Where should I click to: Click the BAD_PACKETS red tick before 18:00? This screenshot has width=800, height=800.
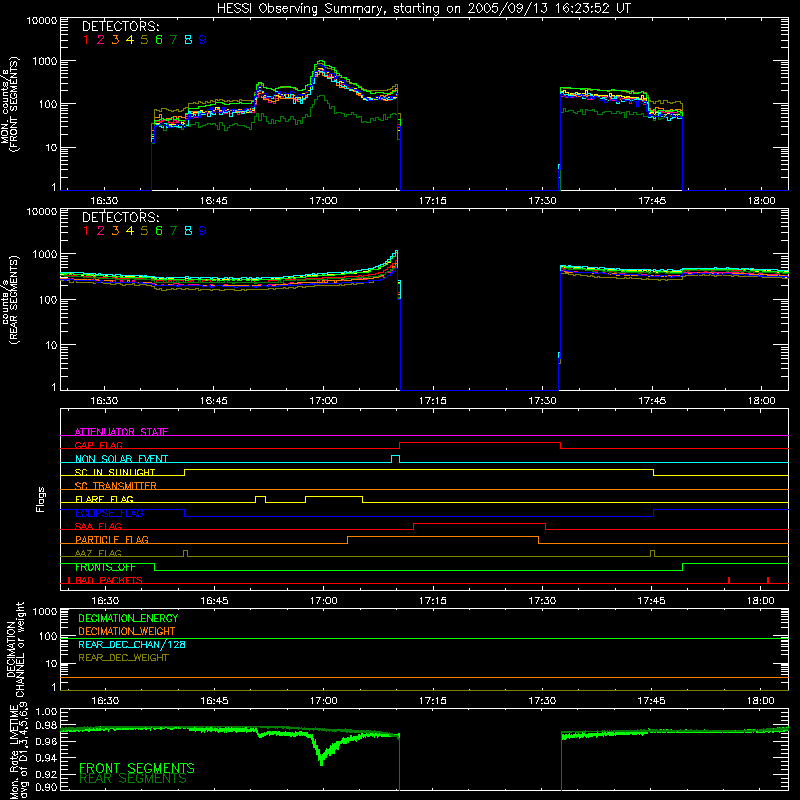tap(729, 580)
